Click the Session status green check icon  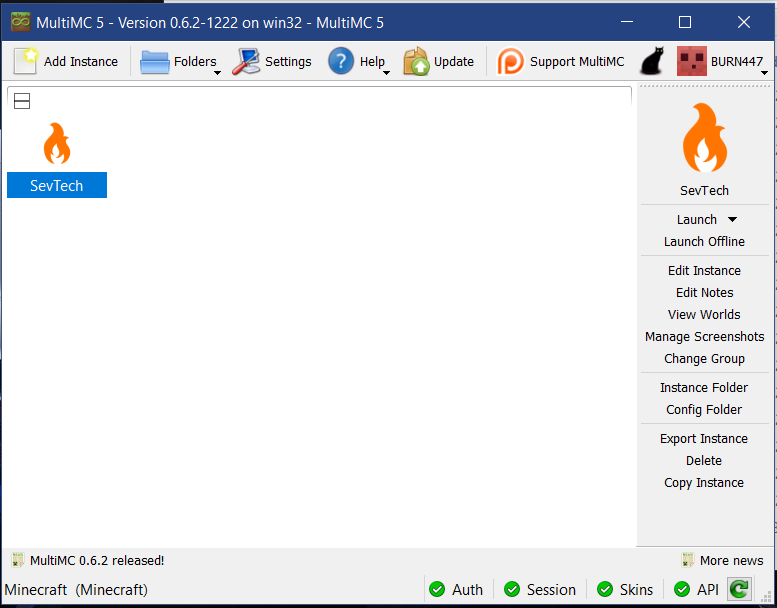coord(512,589)
